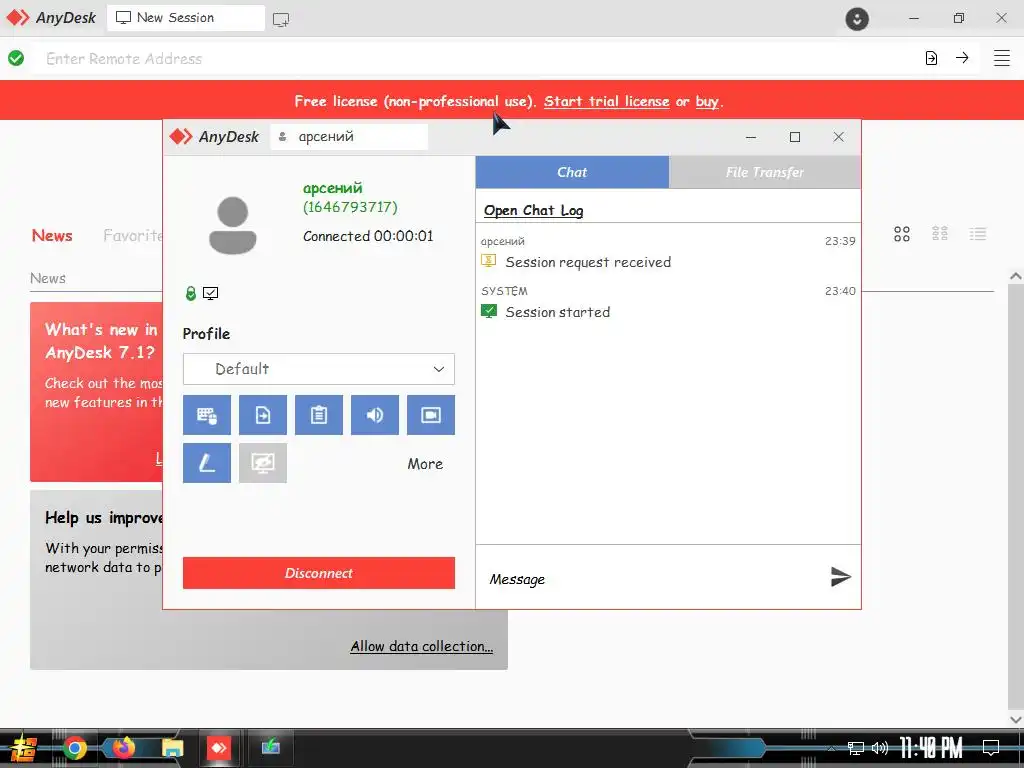This screenshot has height=768, width=1024.
Task: Open Windows Start menu
Action: (x=23, y=748)
